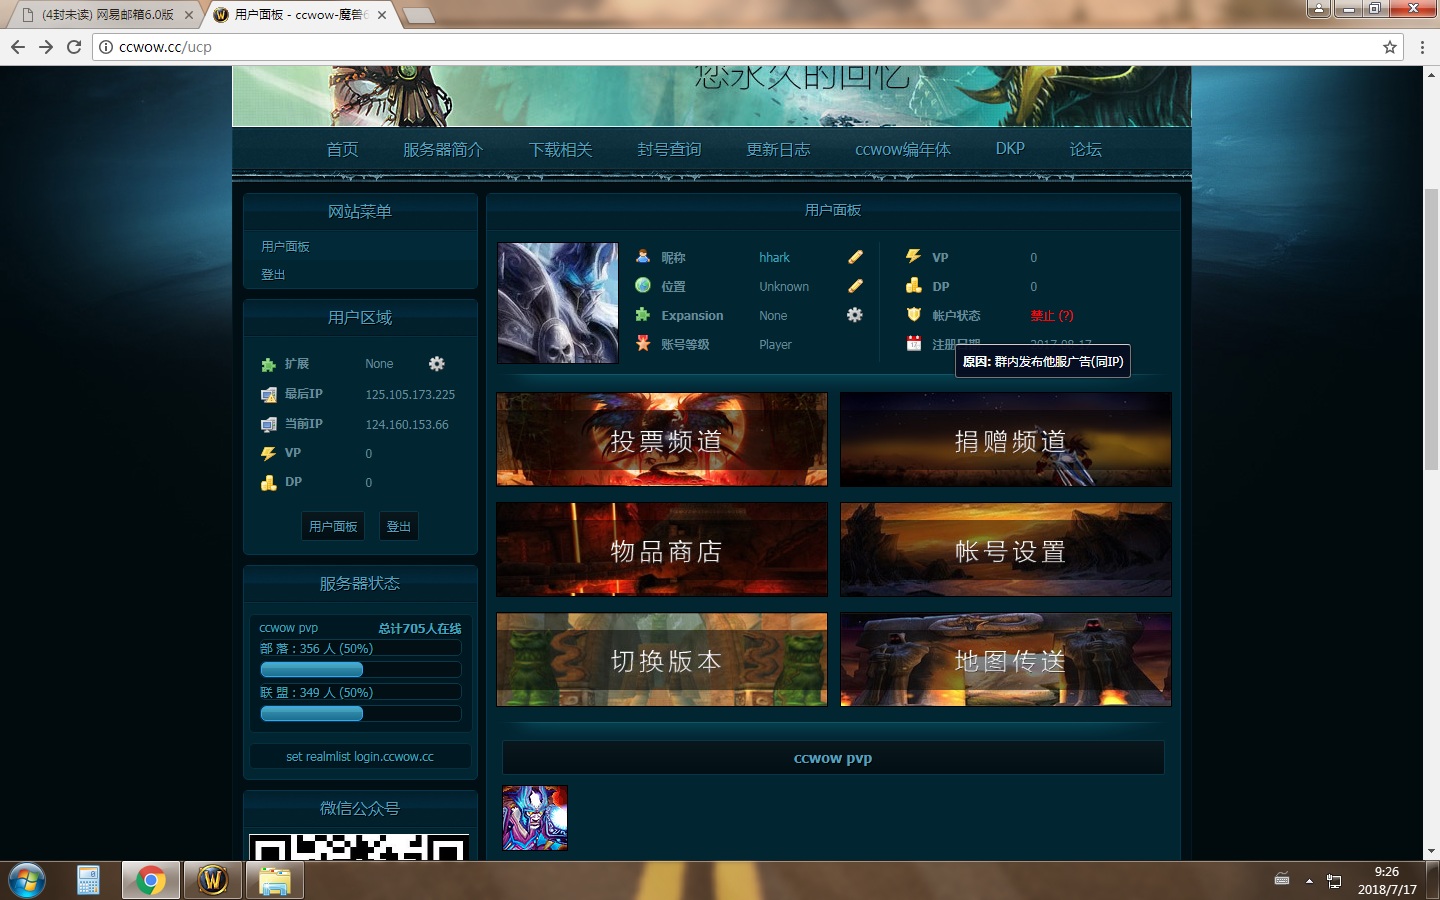Screen dimensions: 1440x900
Task: Click the character avatar thumbnail under ccwow pvp
Action: coord(534,818)
